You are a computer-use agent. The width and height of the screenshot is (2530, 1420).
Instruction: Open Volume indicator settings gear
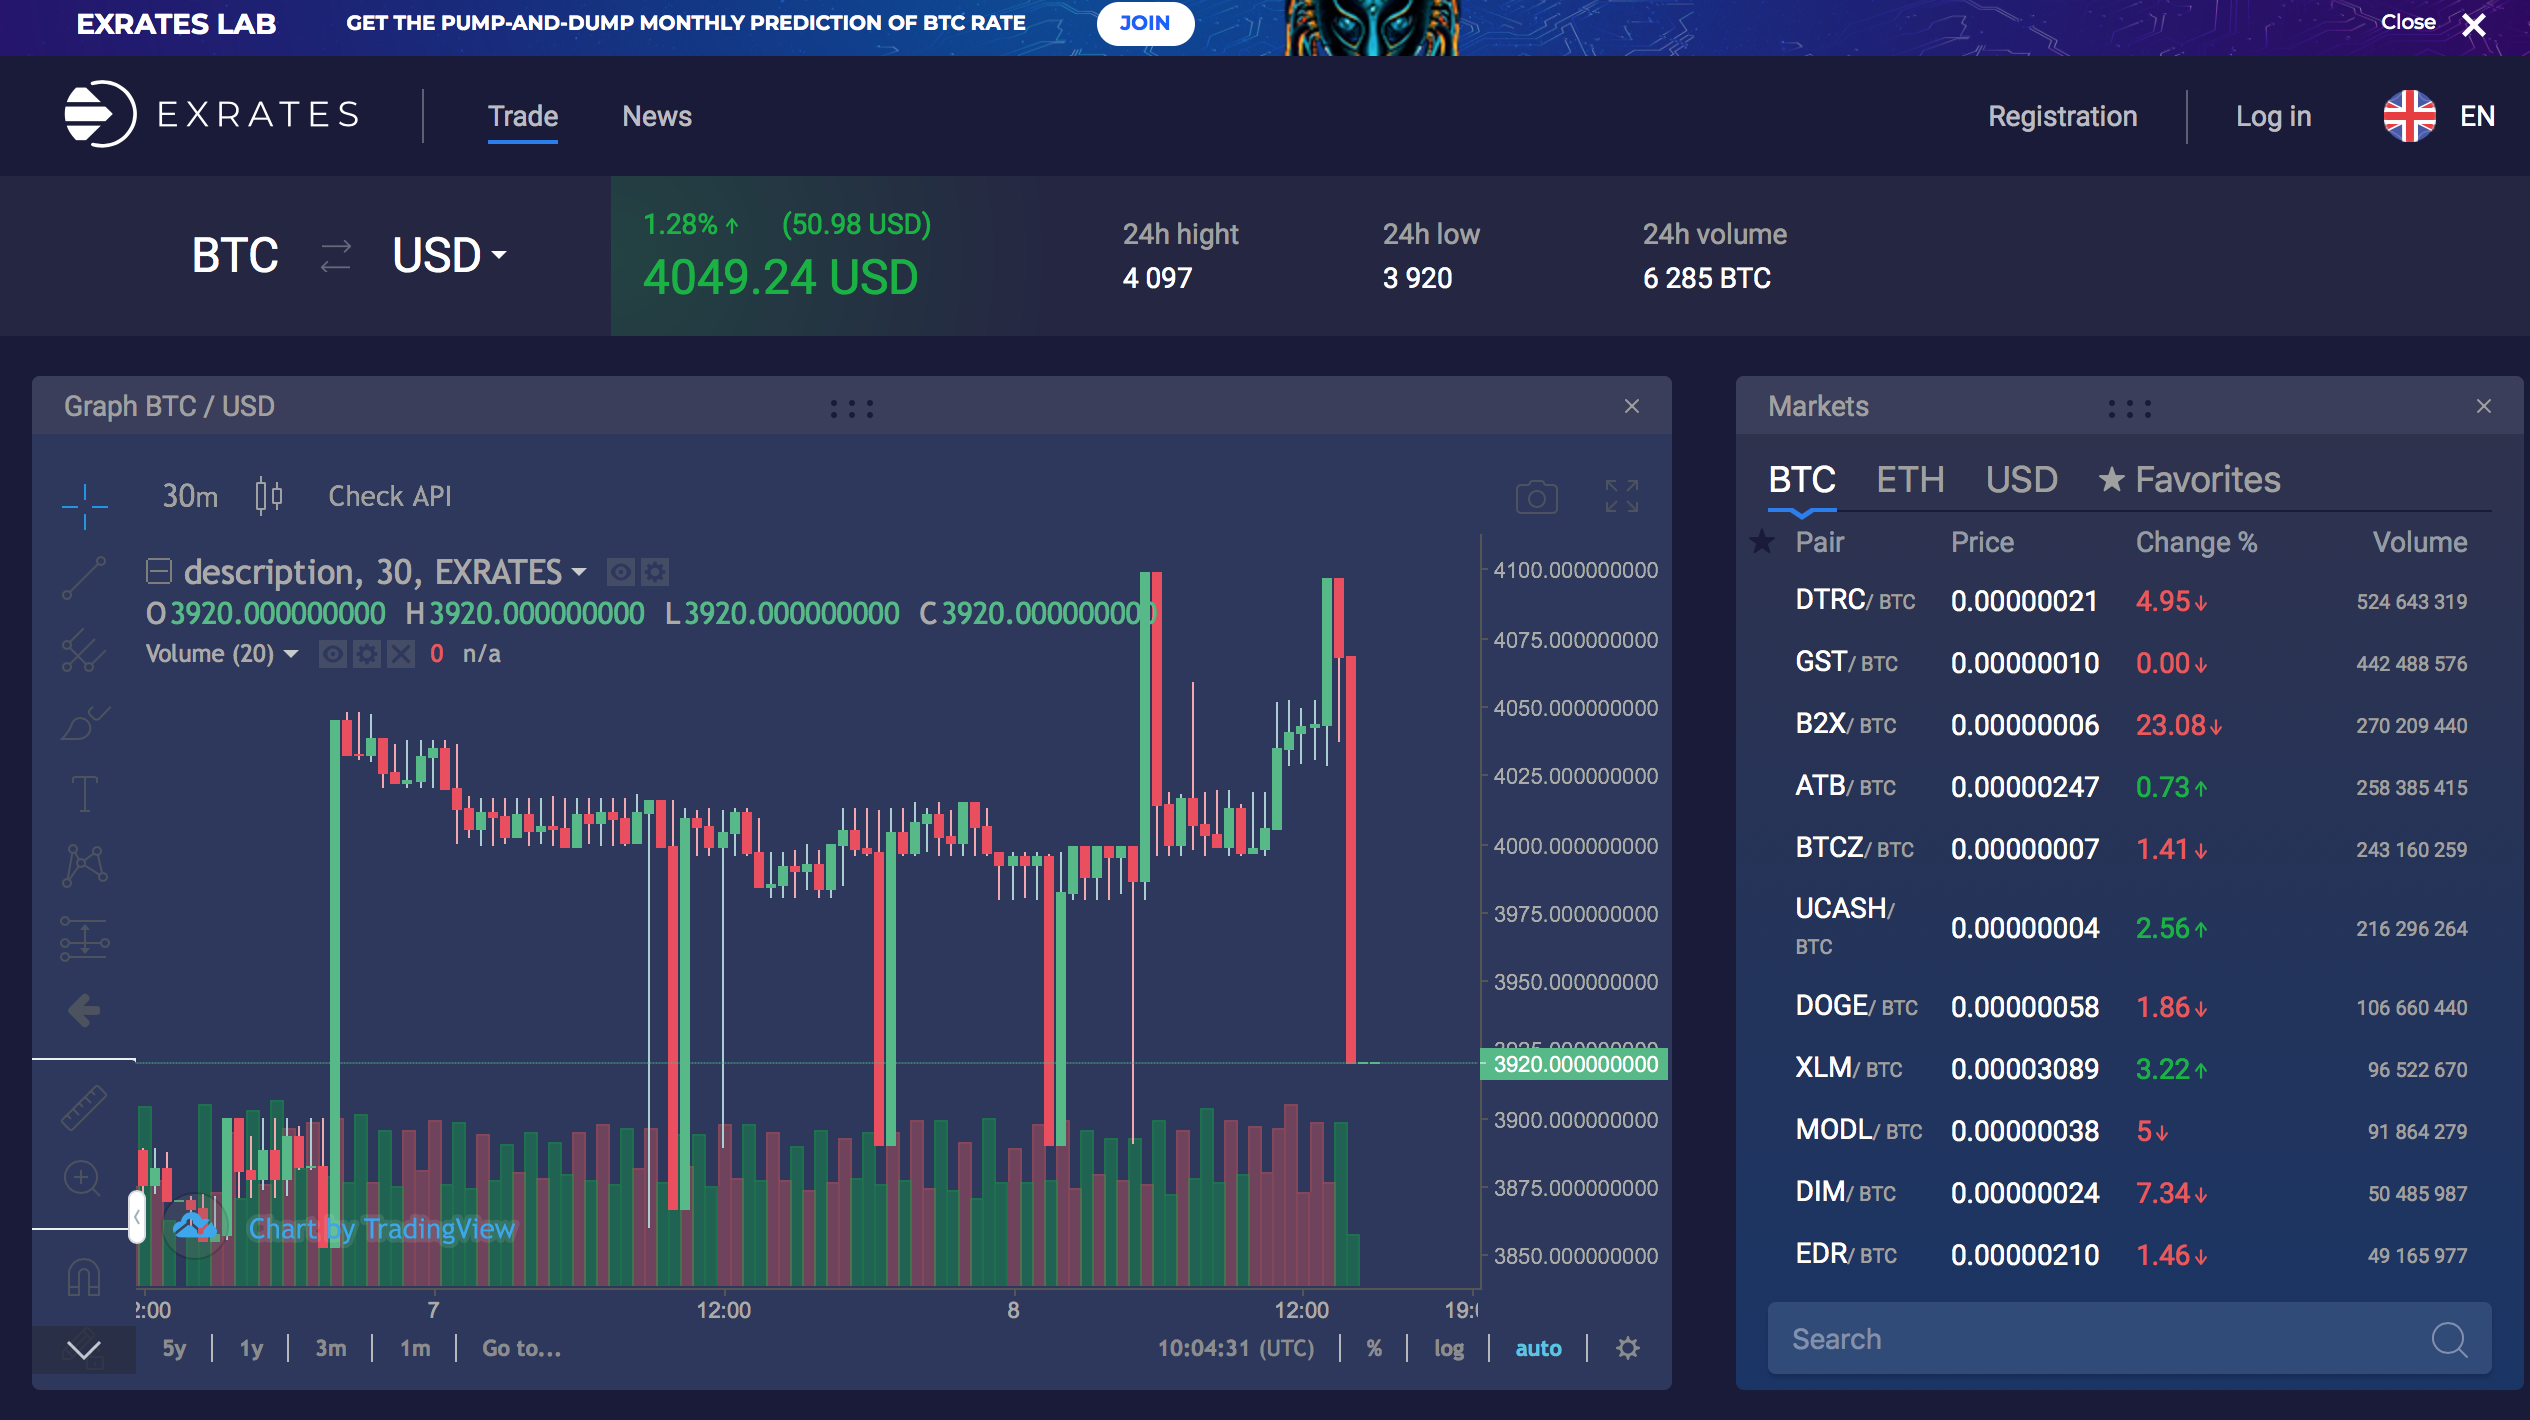(x=367, y=654)
